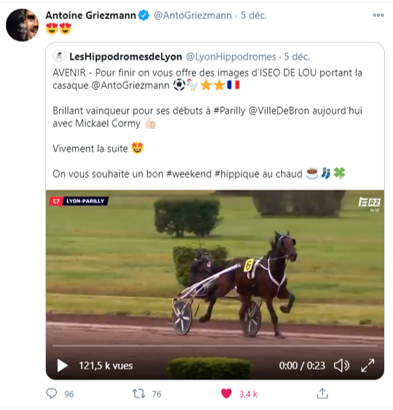This screenshot has height=410, width=393.
Task: Click the blue verified badge
Action: coord(144,15)
